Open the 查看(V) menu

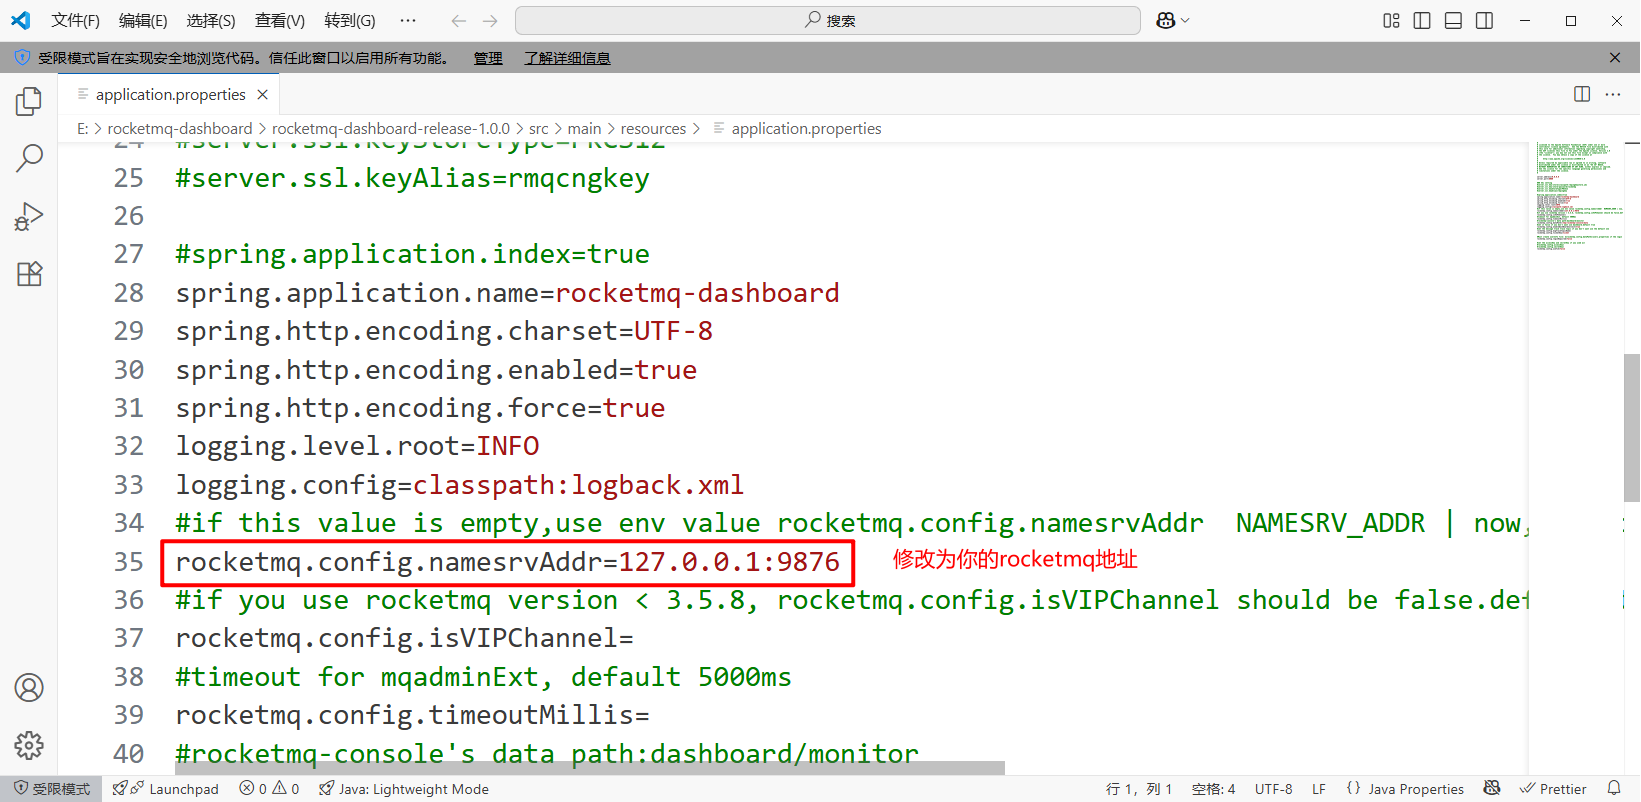pos(280,20)
